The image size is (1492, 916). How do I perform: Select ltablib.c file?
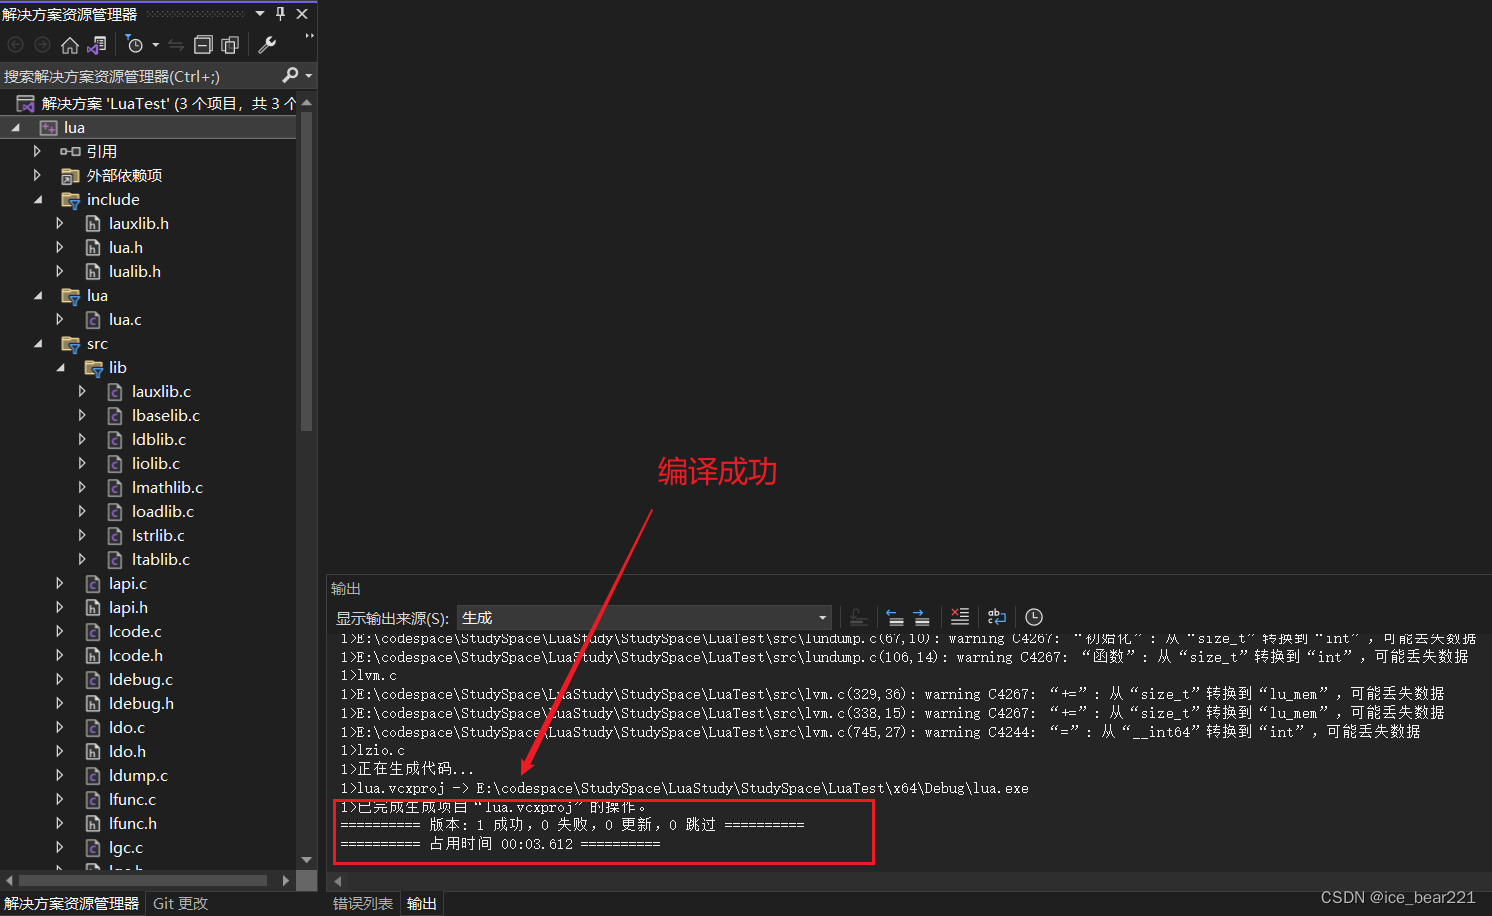point(161,560)
